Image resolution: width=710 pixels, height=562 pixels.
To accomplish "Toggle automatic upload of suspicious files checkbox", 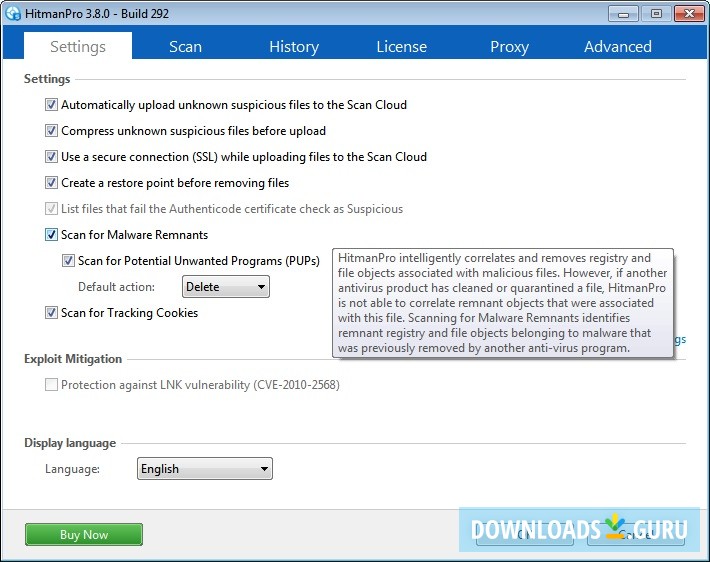I will click(51, 105).
